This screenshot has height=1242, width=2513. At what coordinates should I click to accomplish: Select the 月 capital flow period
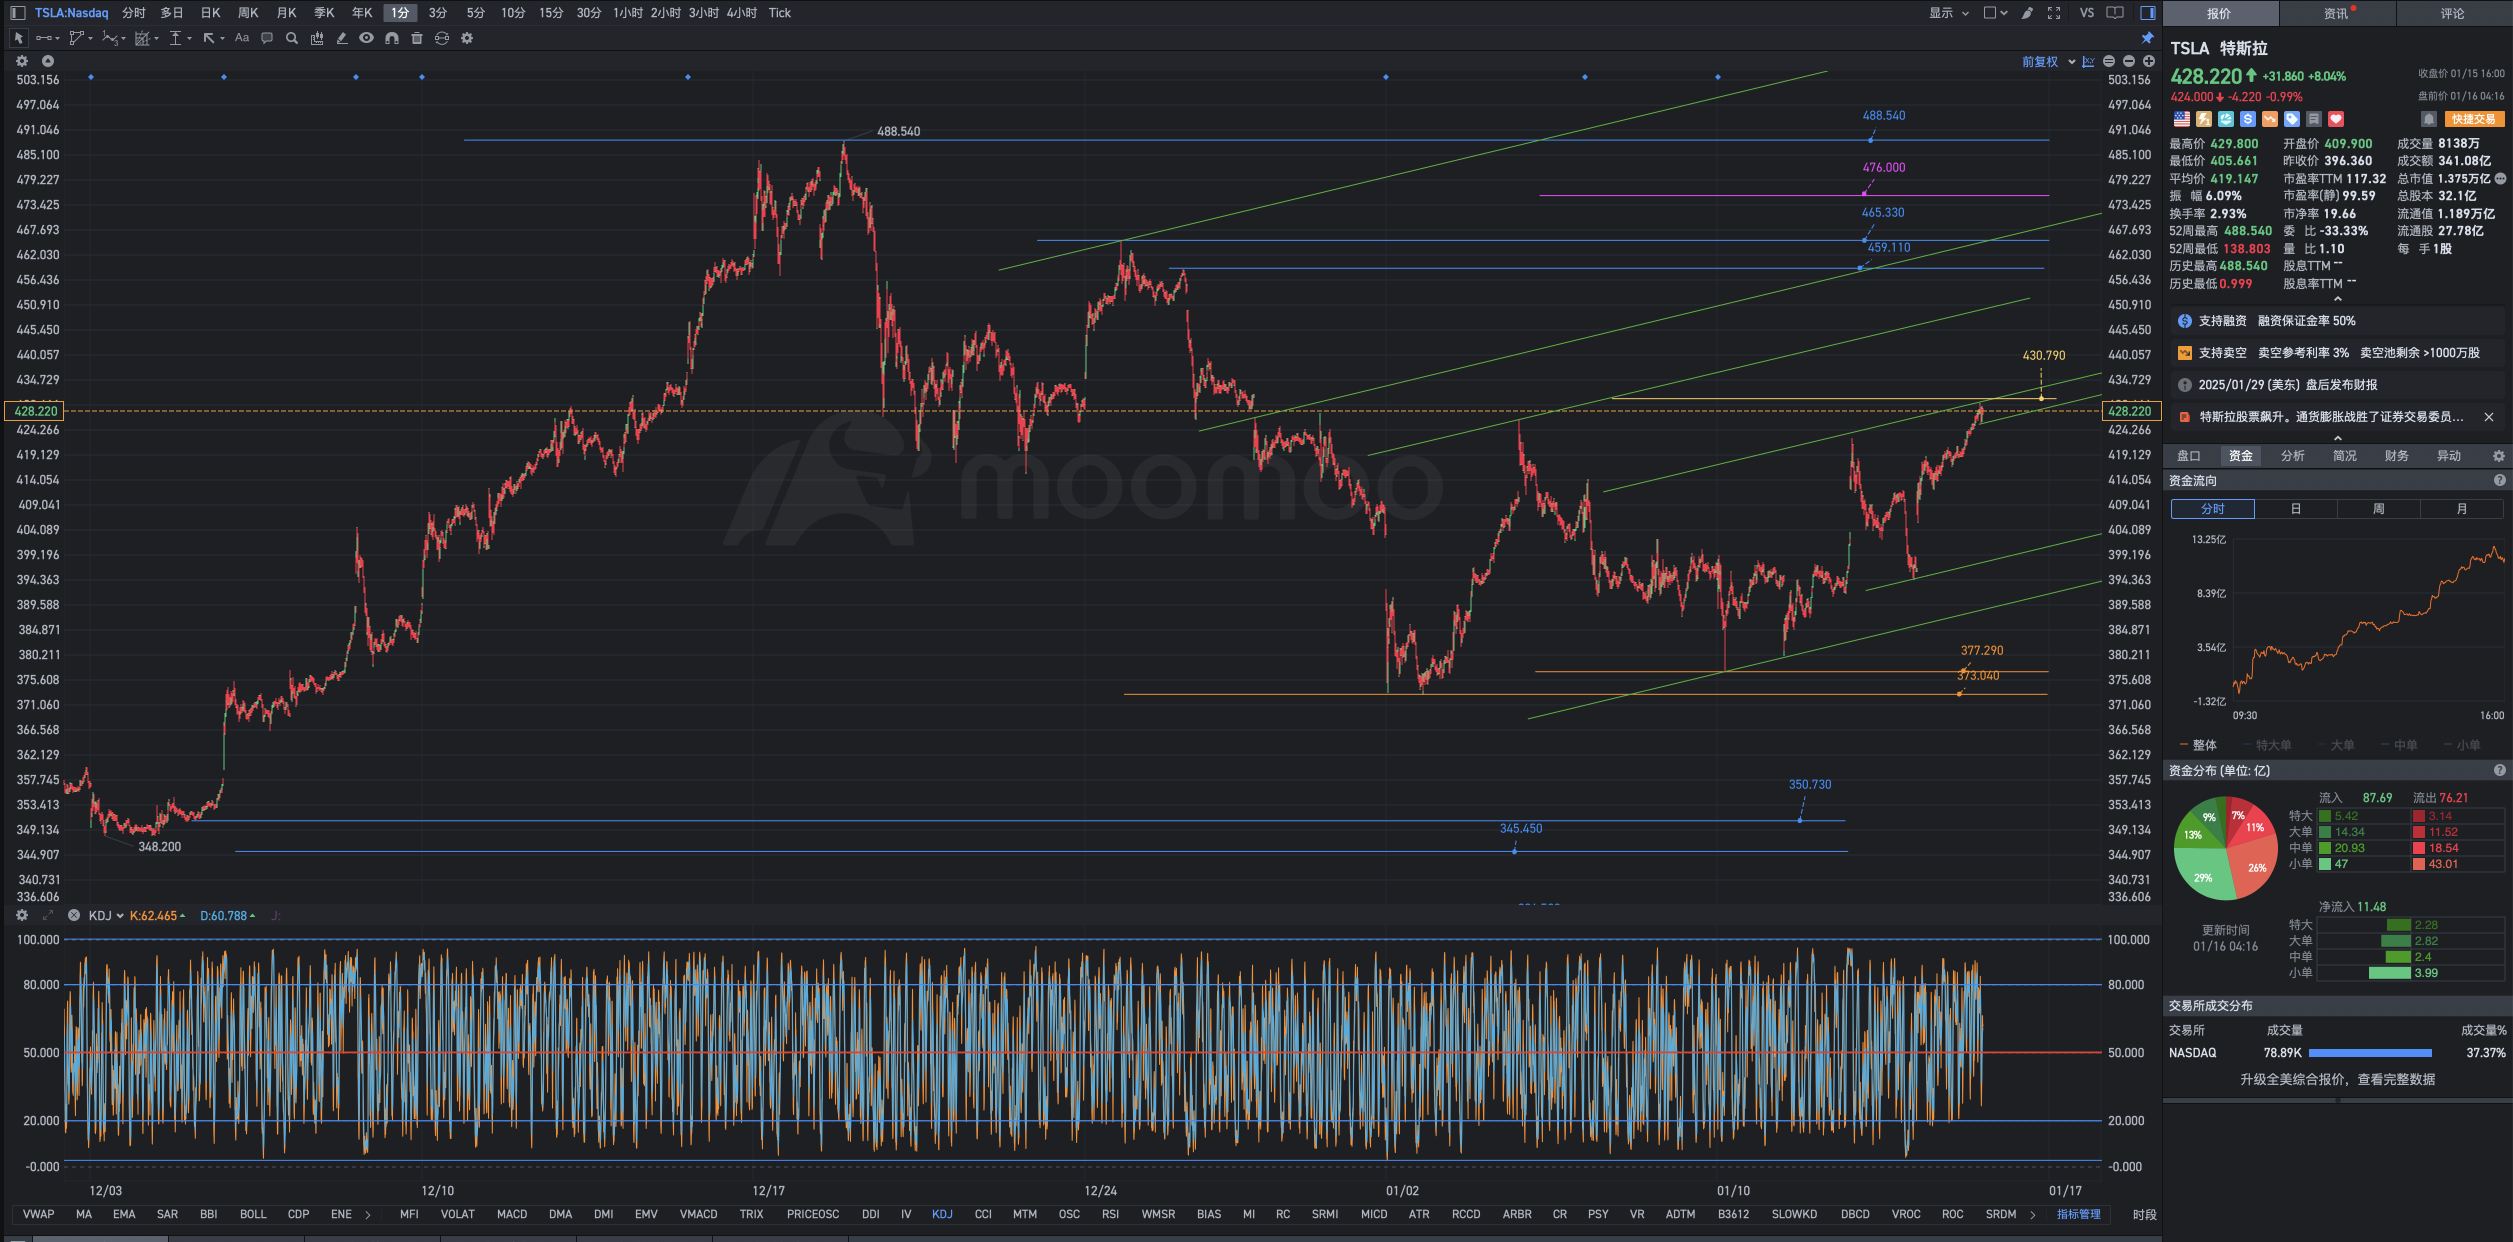(2462, 509)
